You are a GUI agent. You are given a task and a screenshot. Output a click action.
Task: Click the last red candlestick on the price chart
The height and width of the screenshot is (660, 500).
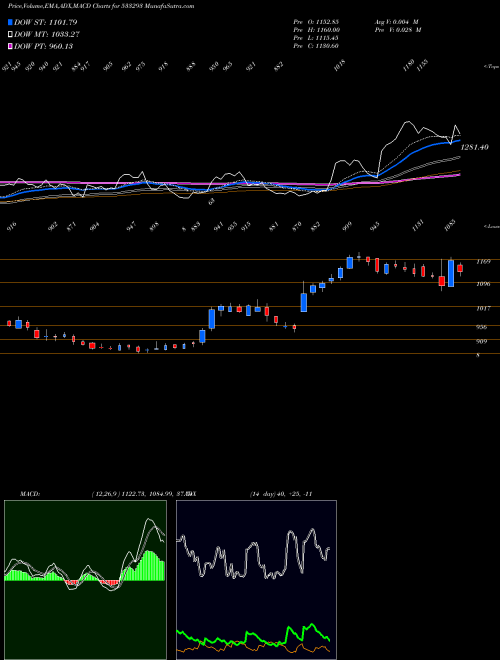[x=460, y=269]
